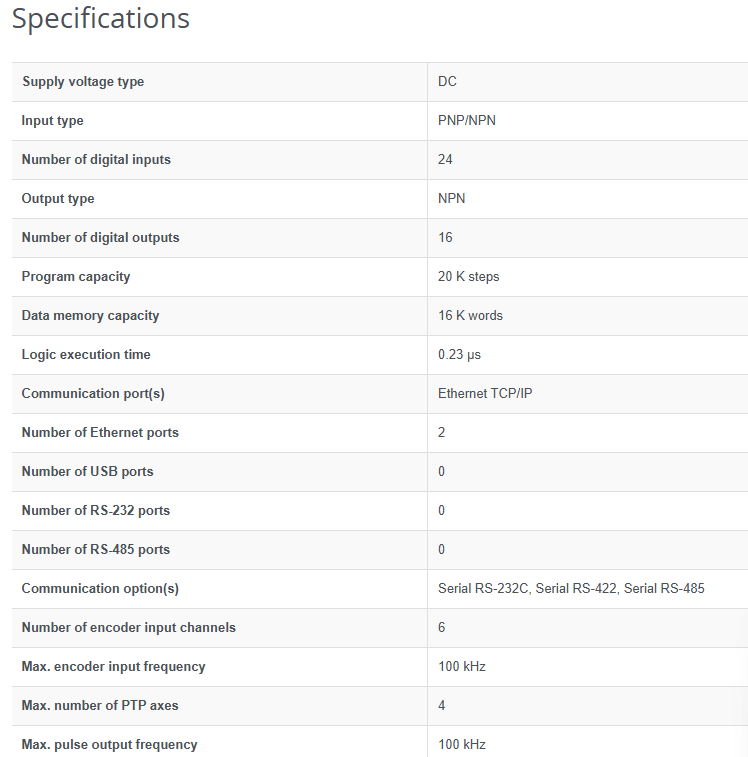Click the Specifications heading
Image resolution: width=748 pixels, height=757 pixels.
point(101,19)
